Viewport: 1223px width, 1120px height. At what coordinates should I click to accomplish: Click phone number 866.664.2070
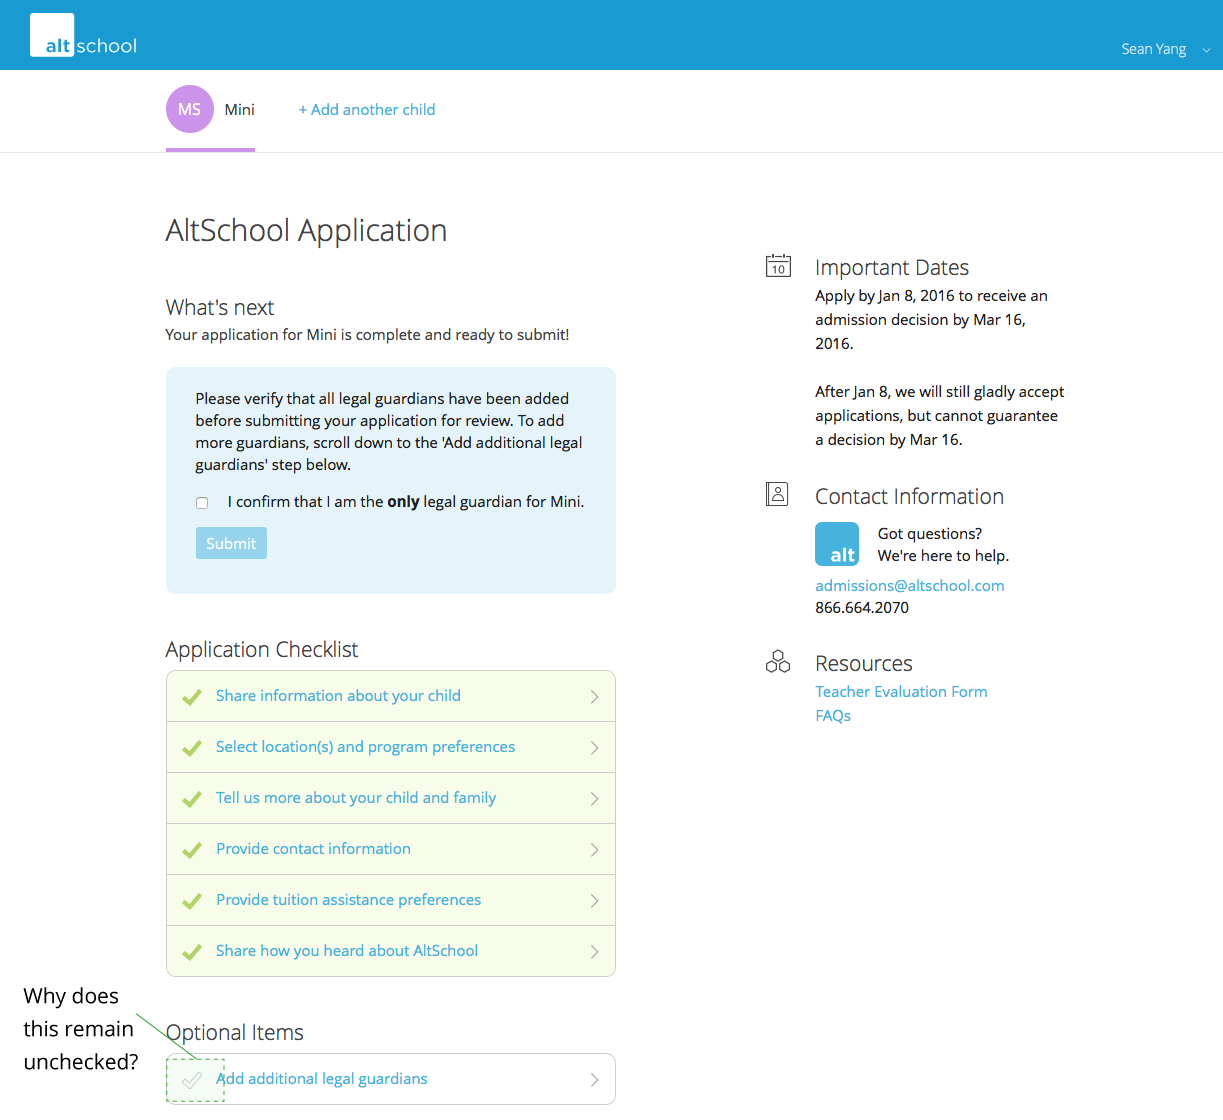point(862,608)
